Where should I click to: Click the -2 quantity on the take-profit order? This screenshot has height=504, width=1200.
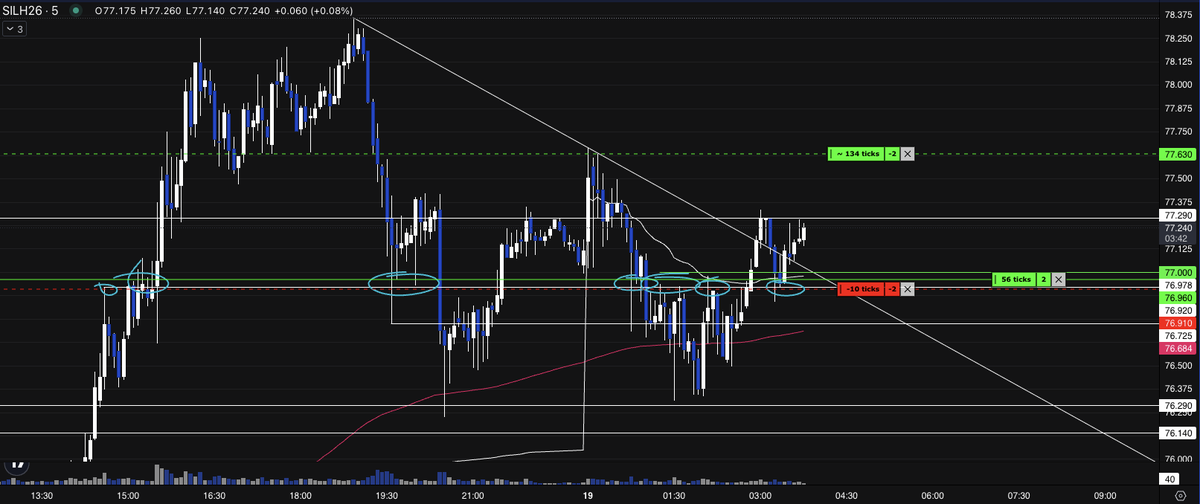point(891,154)
